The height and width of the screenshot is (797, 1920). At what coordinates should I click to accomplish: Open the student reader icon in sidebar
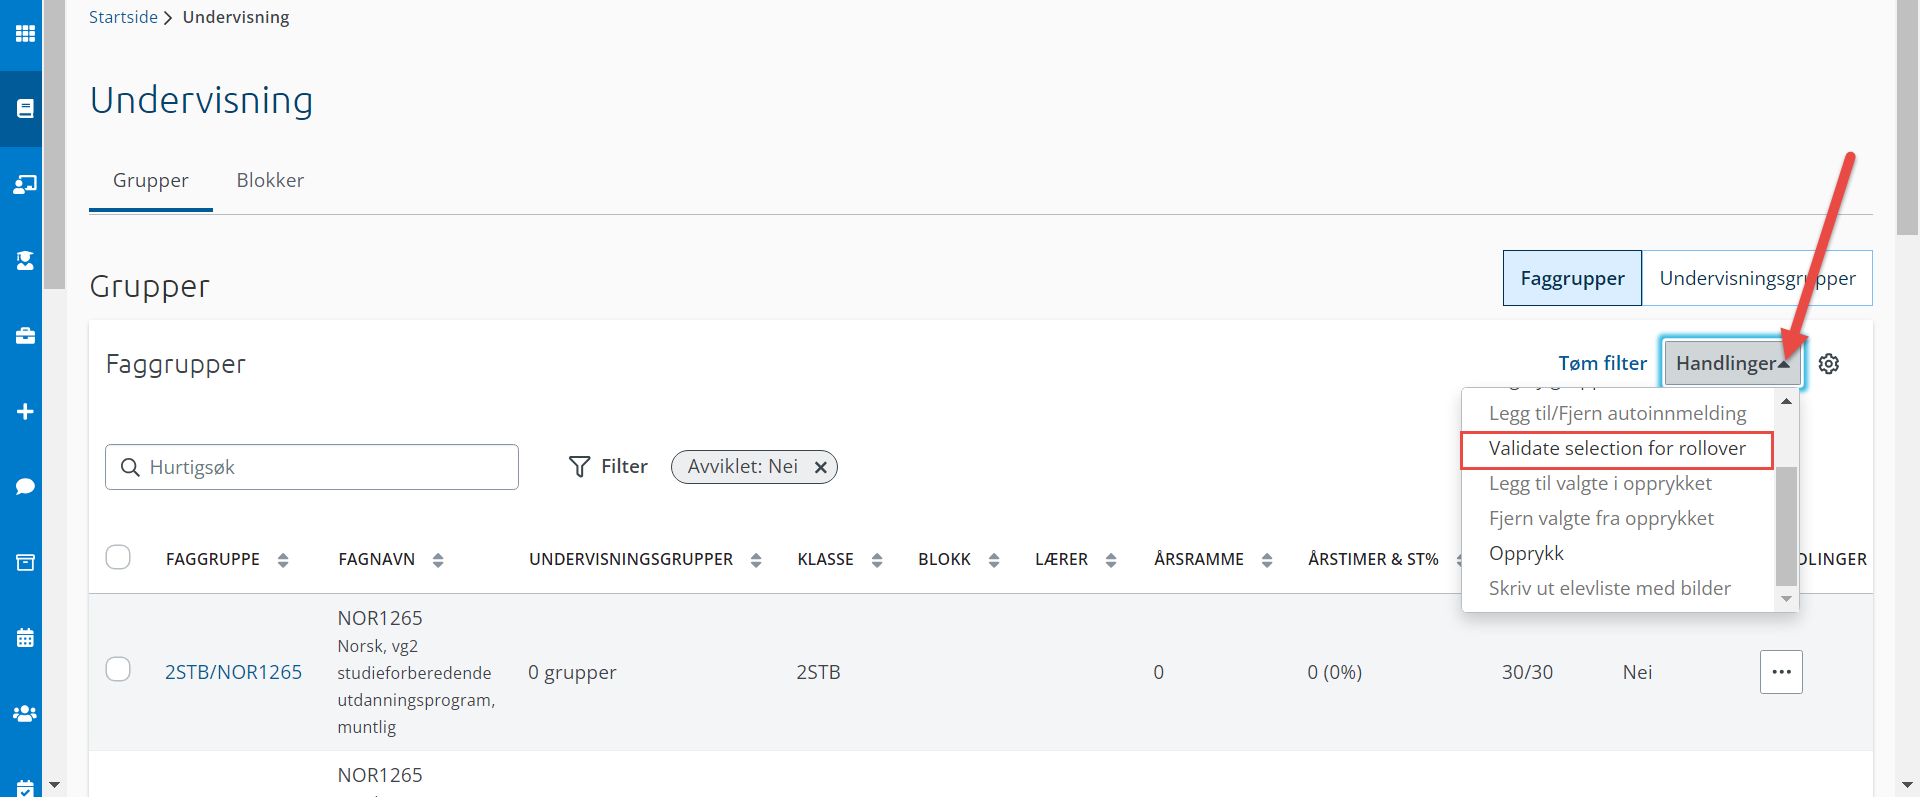click(25, 260)
